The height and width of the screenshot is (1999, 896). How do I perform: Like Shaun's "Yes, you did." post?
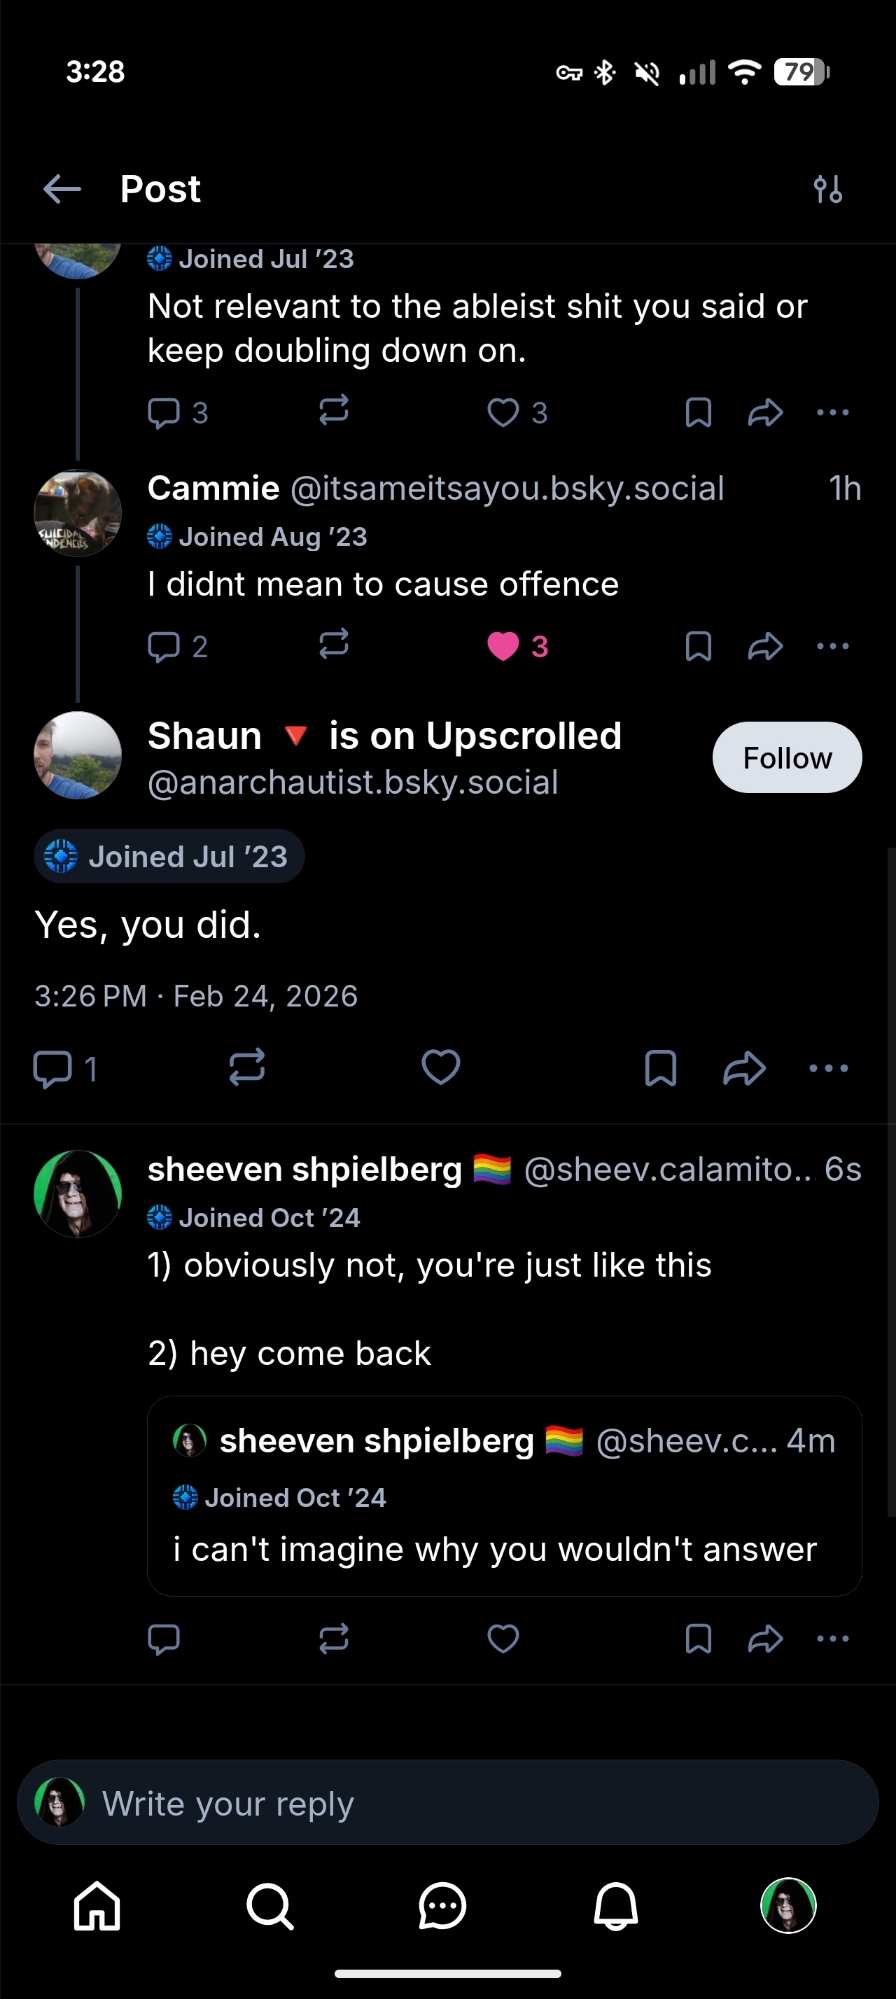[x=441, y=1068]
